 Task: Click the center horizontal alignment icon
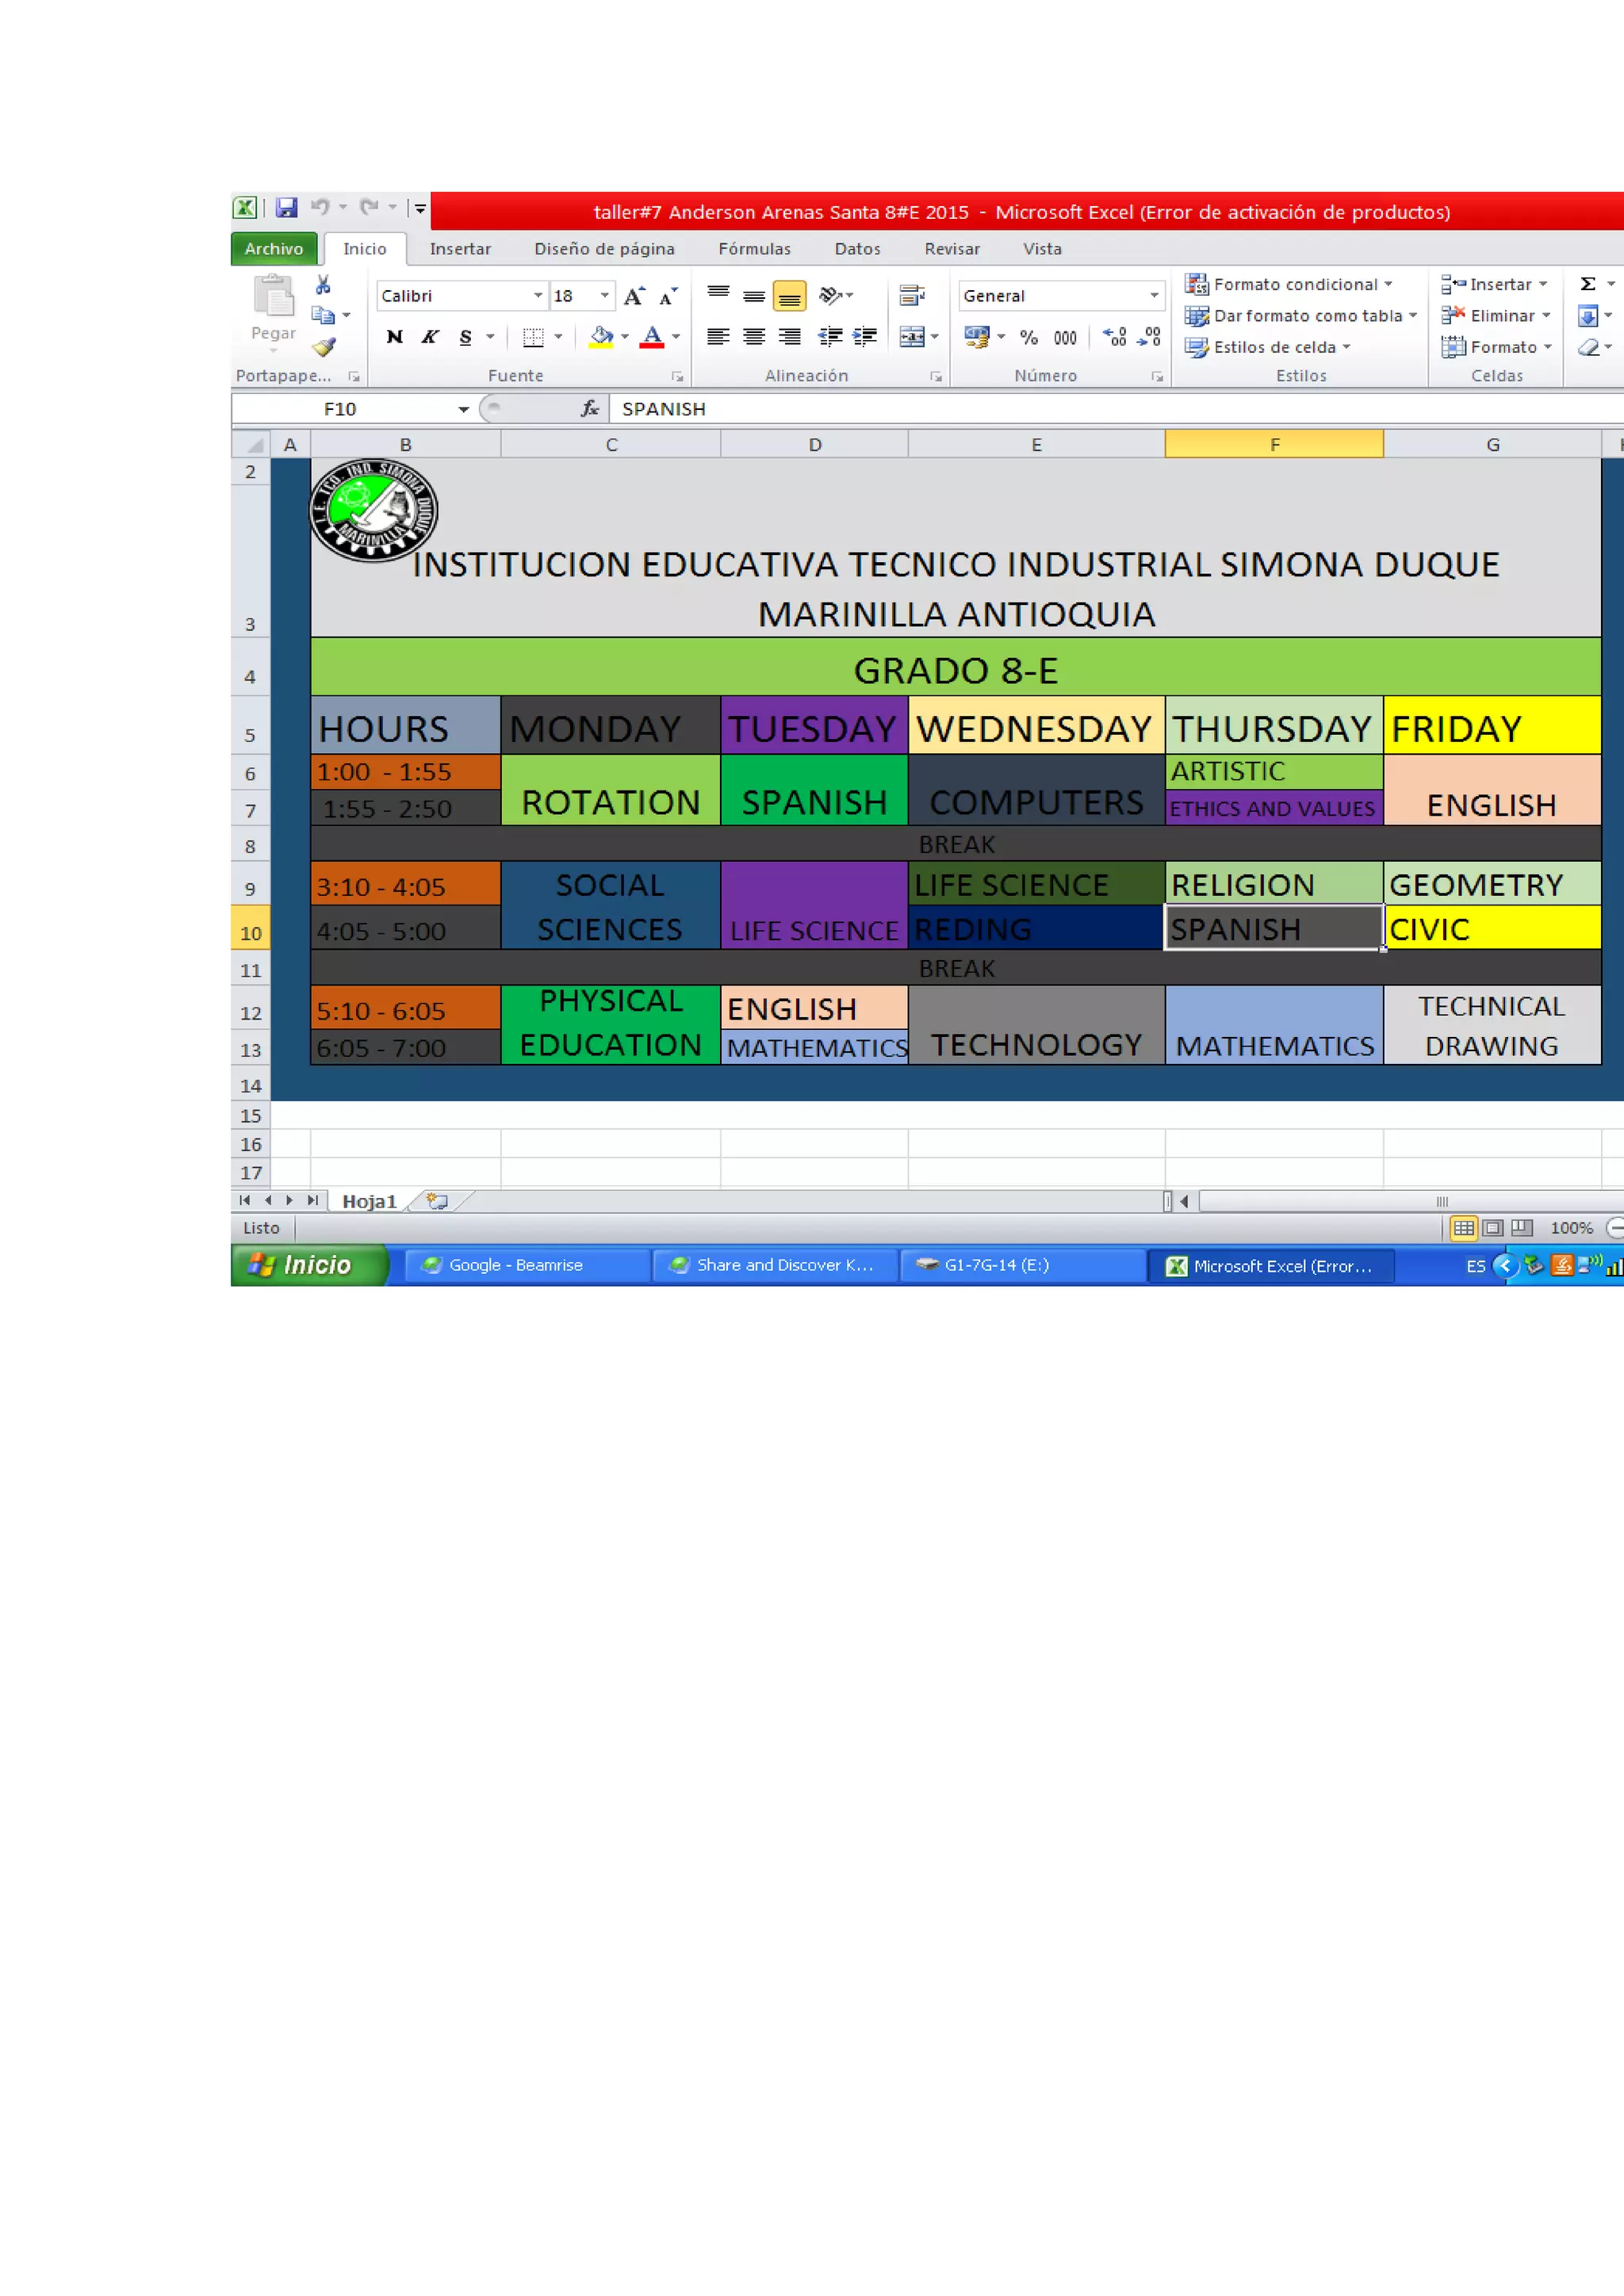pyautogui.click(x=754, y=337)
